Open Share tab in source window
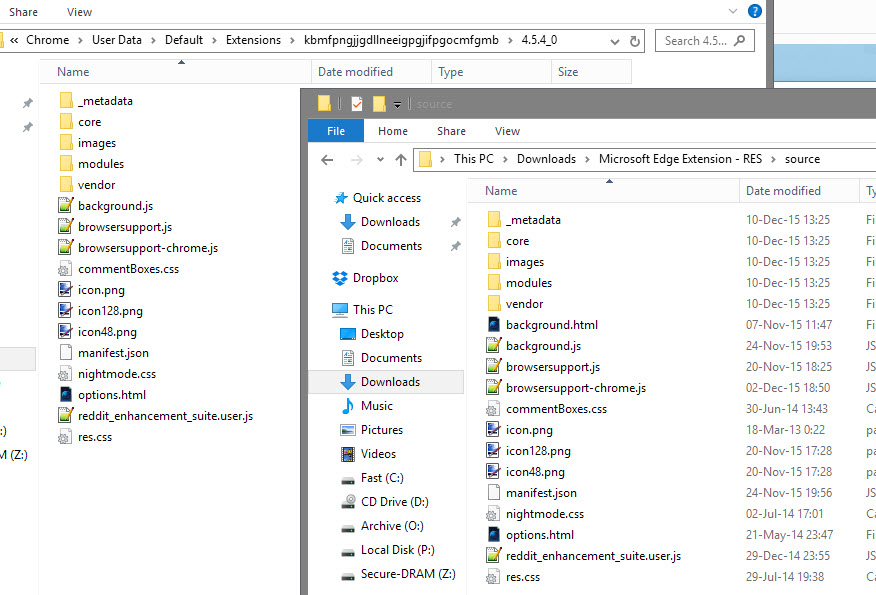The image size is (876, 595). [451, 131]
